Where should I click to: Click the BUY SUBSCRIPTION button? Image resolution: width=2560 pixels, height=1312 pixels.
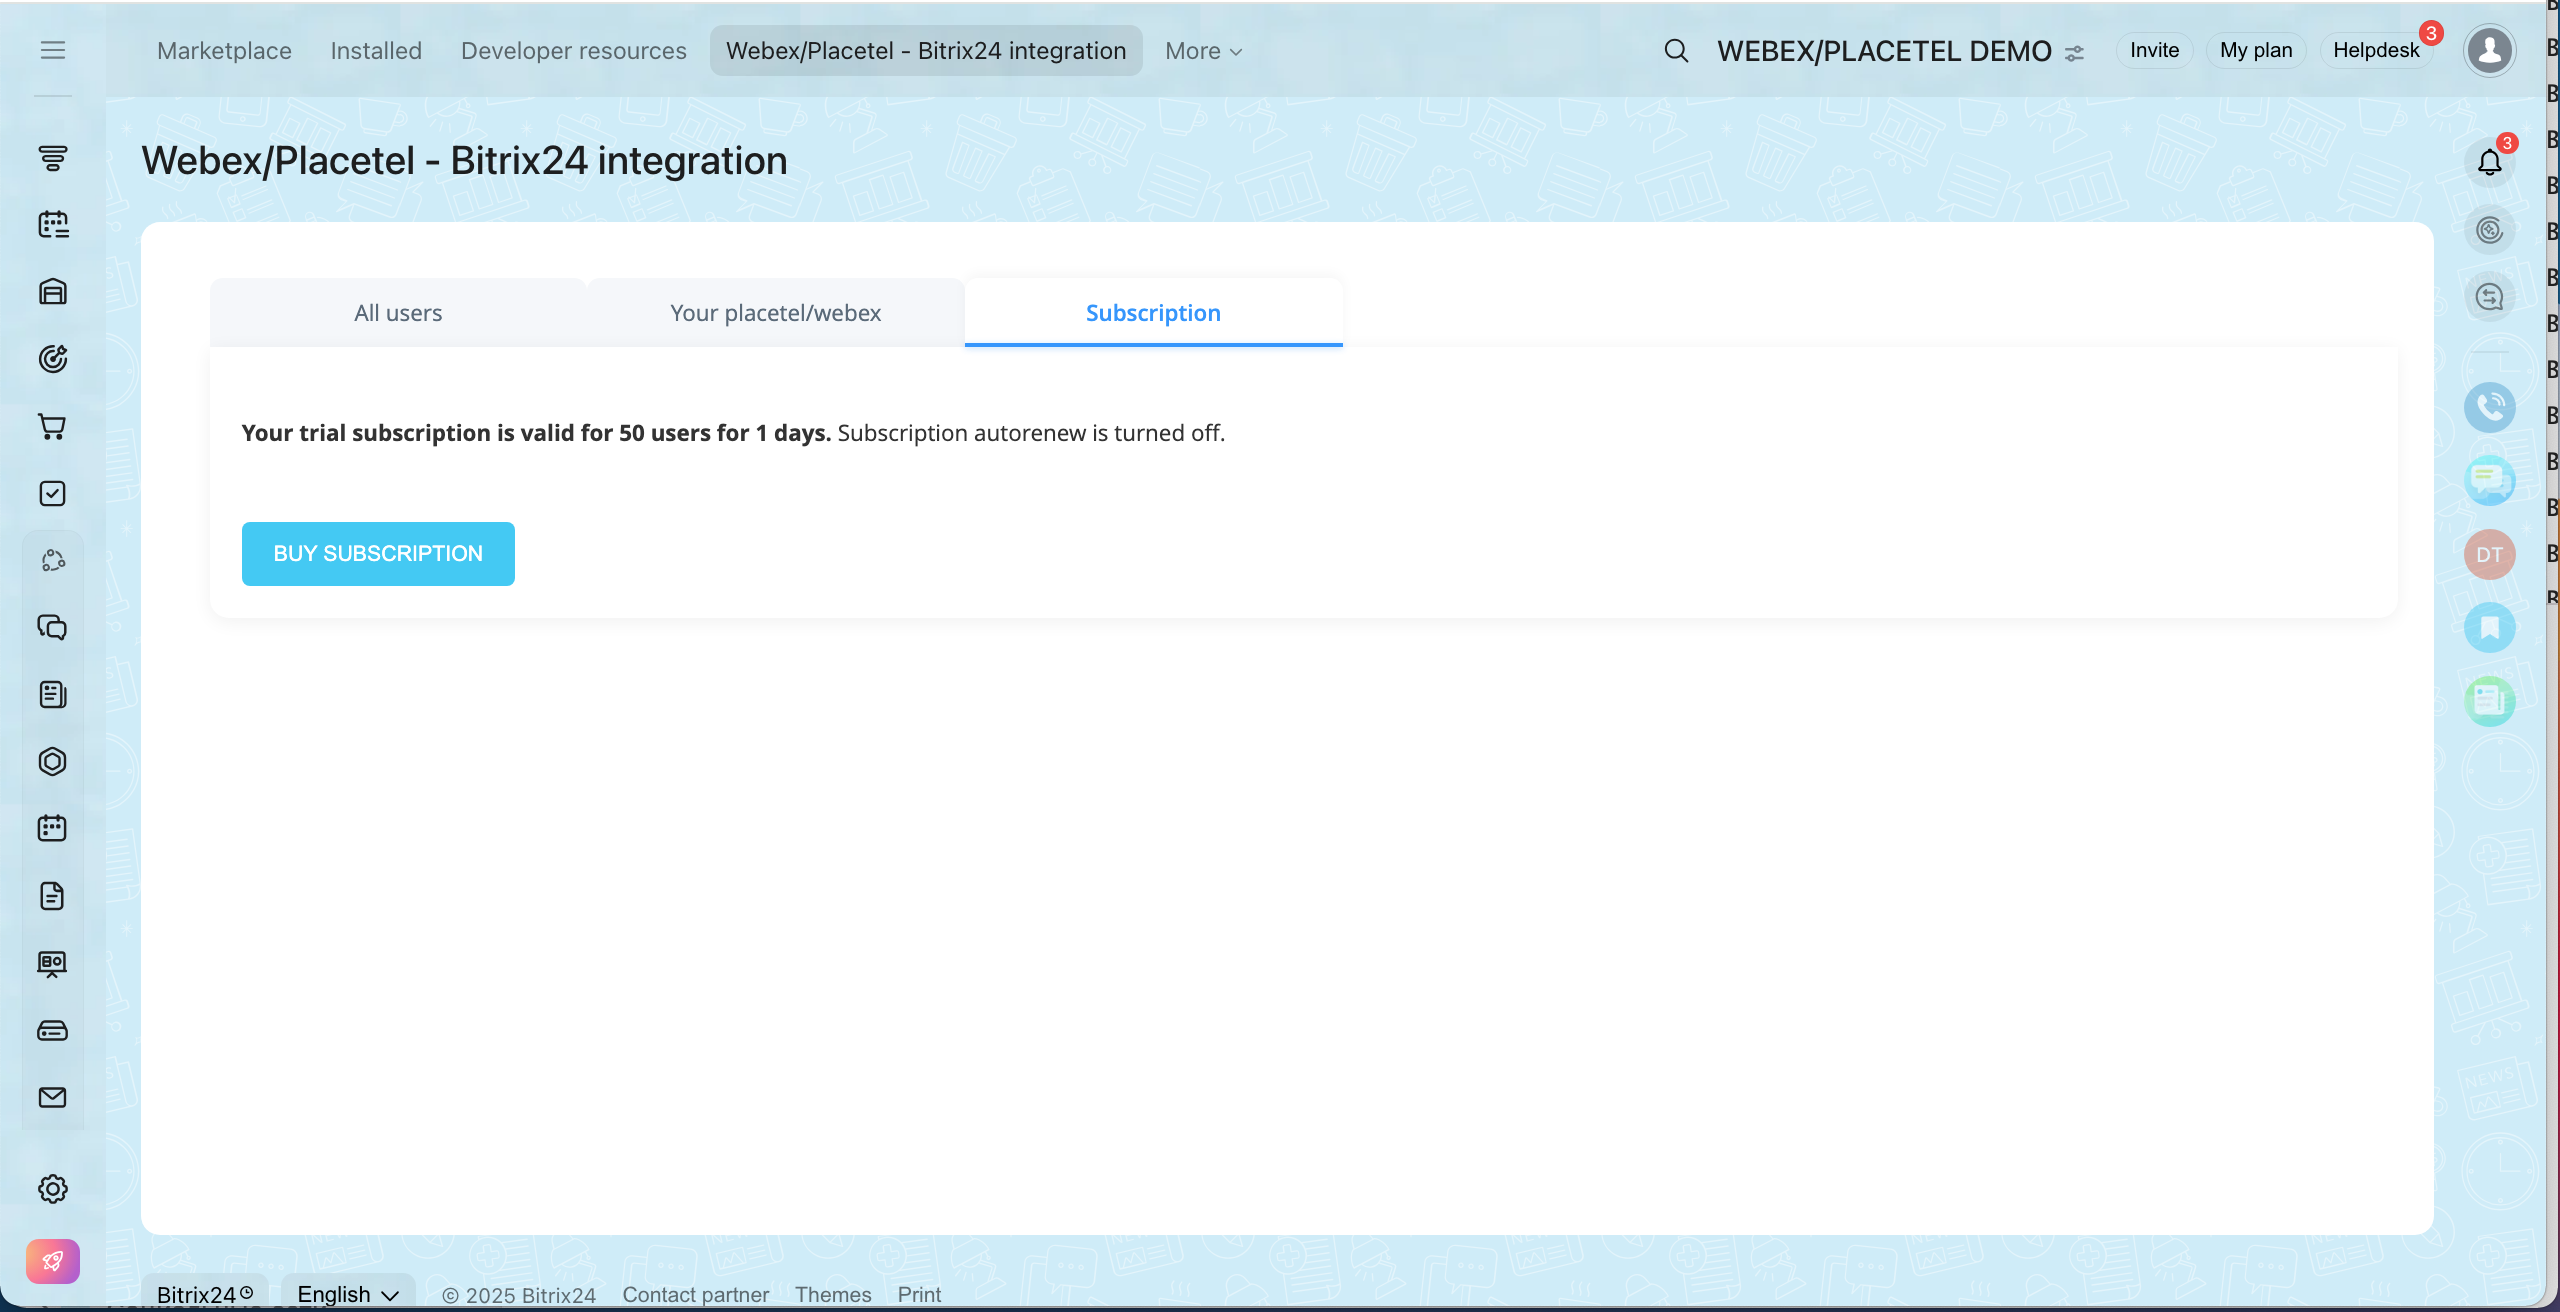click(378, 554)
